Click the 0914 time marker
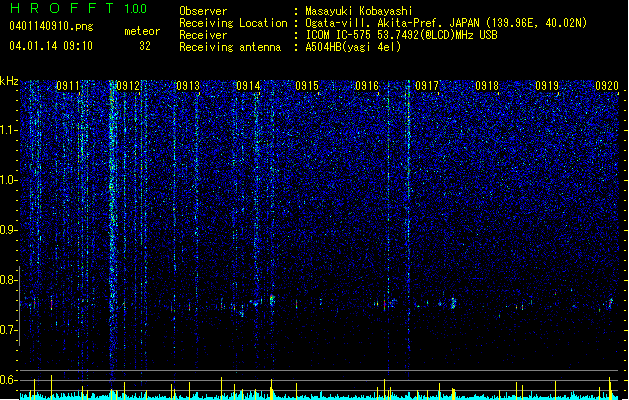 coord(248,86)
